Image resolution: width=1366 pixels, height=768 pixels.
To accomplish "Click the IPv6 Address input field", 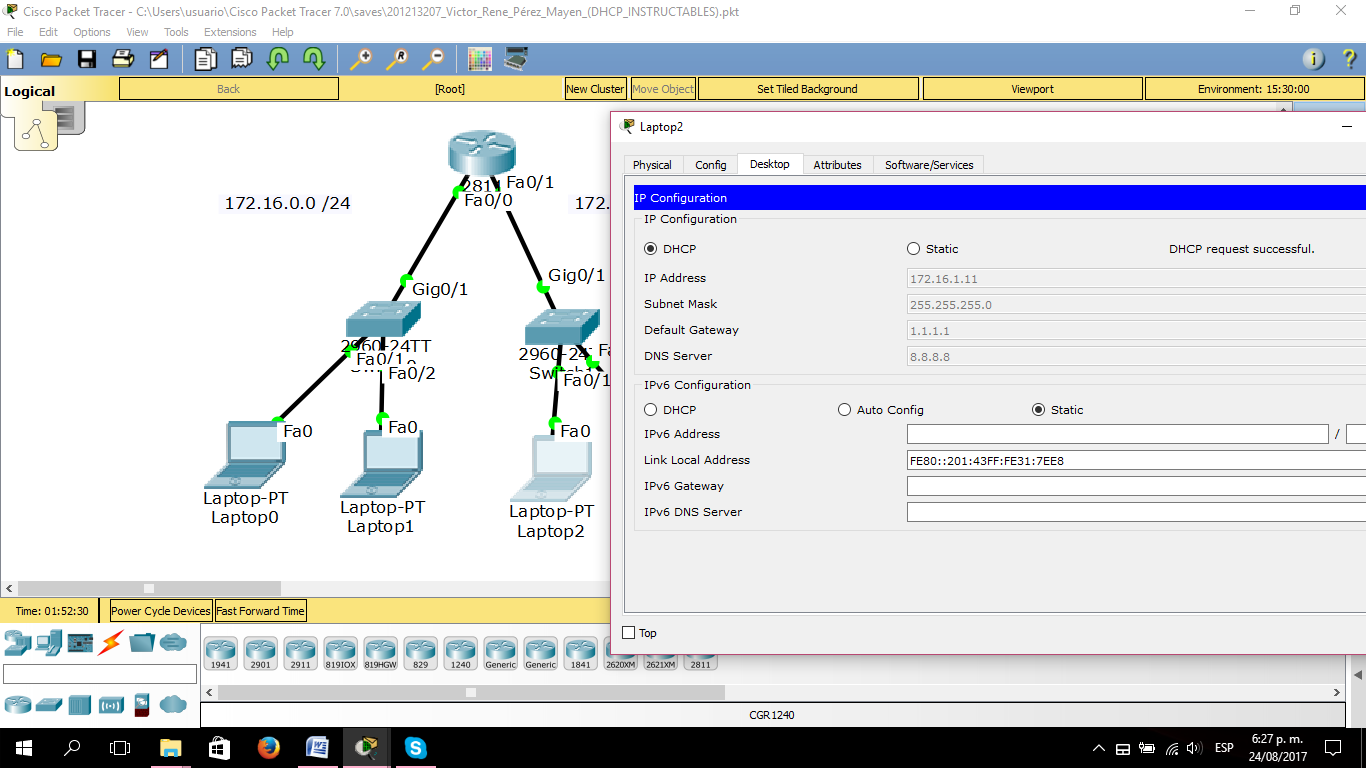I will click(x=1117, y=434).
